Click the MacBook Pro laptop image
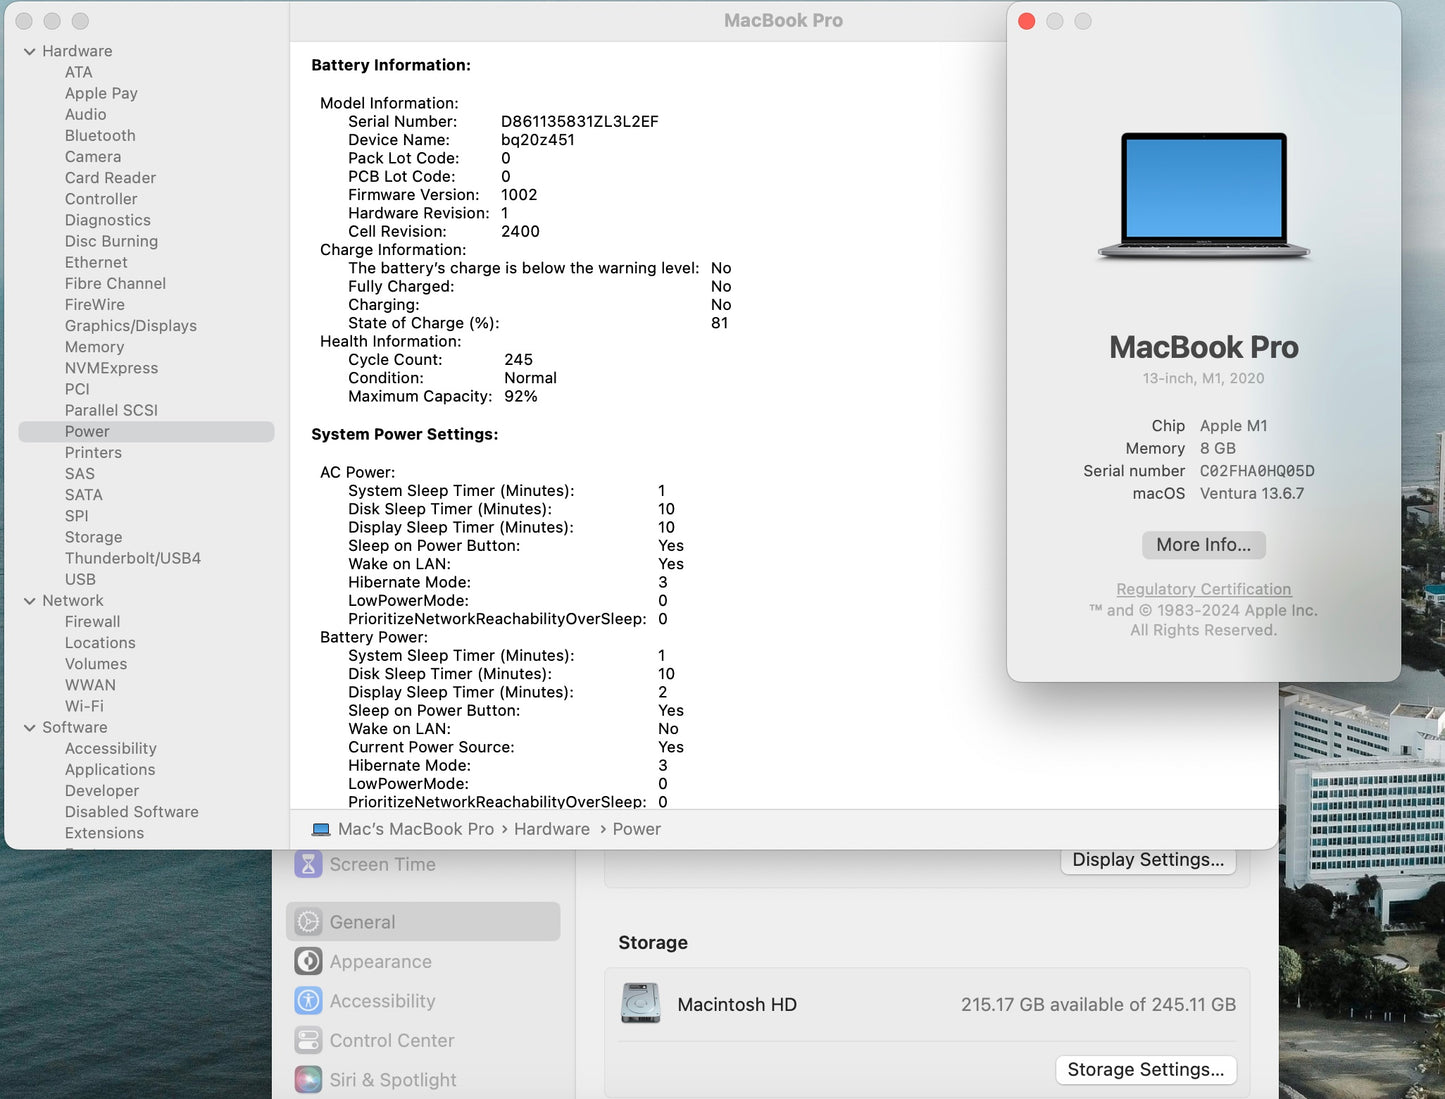1445x1099 pixels. pyautogui.click(x=1204, y=196)
